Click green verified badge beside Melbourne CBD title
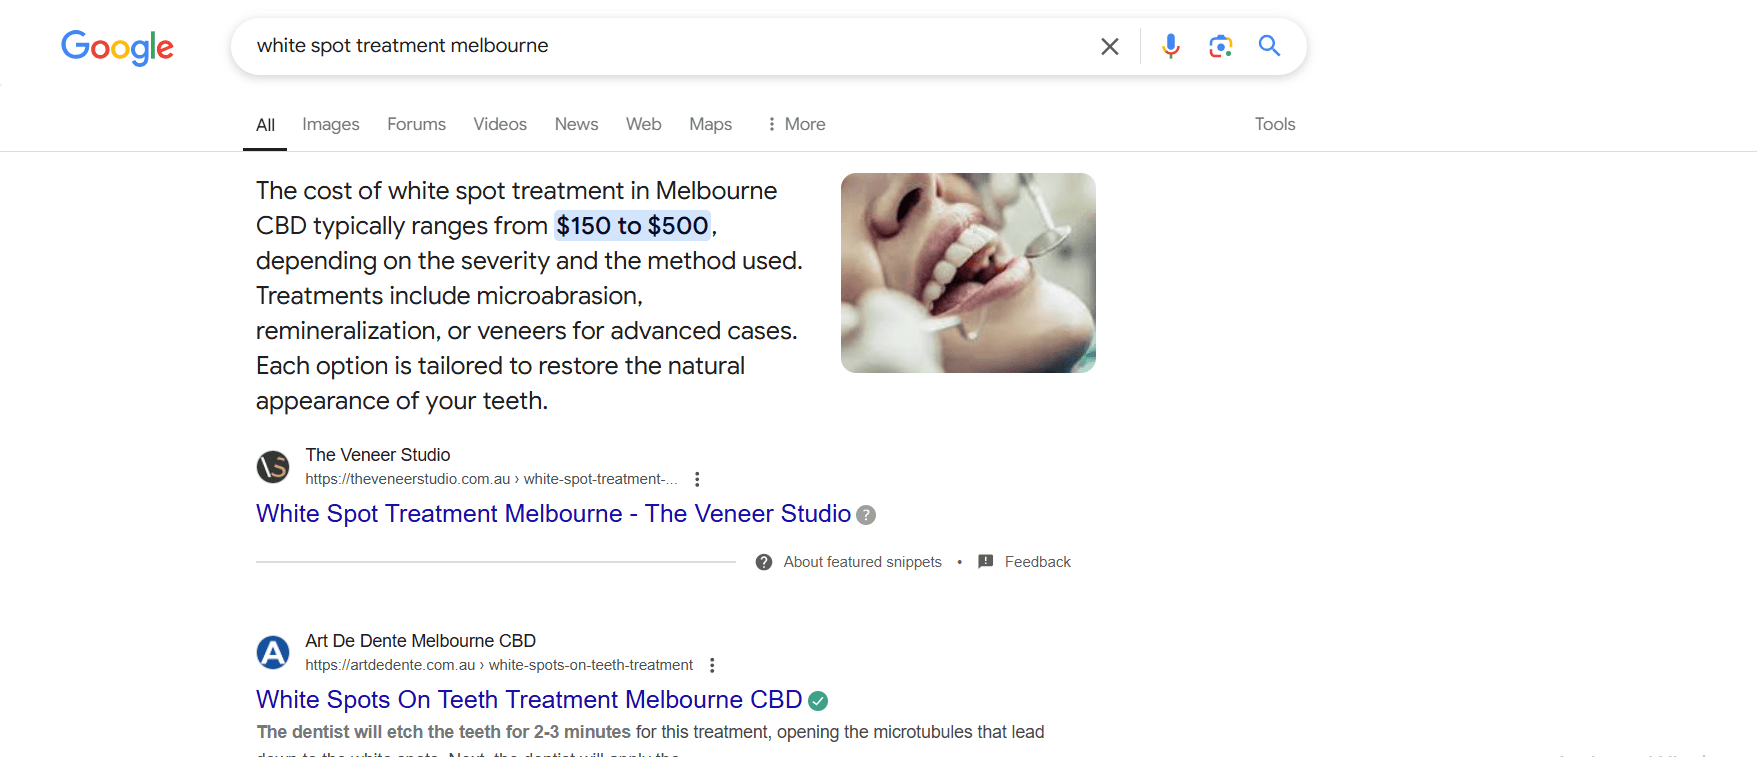 (x=818, y=701)
